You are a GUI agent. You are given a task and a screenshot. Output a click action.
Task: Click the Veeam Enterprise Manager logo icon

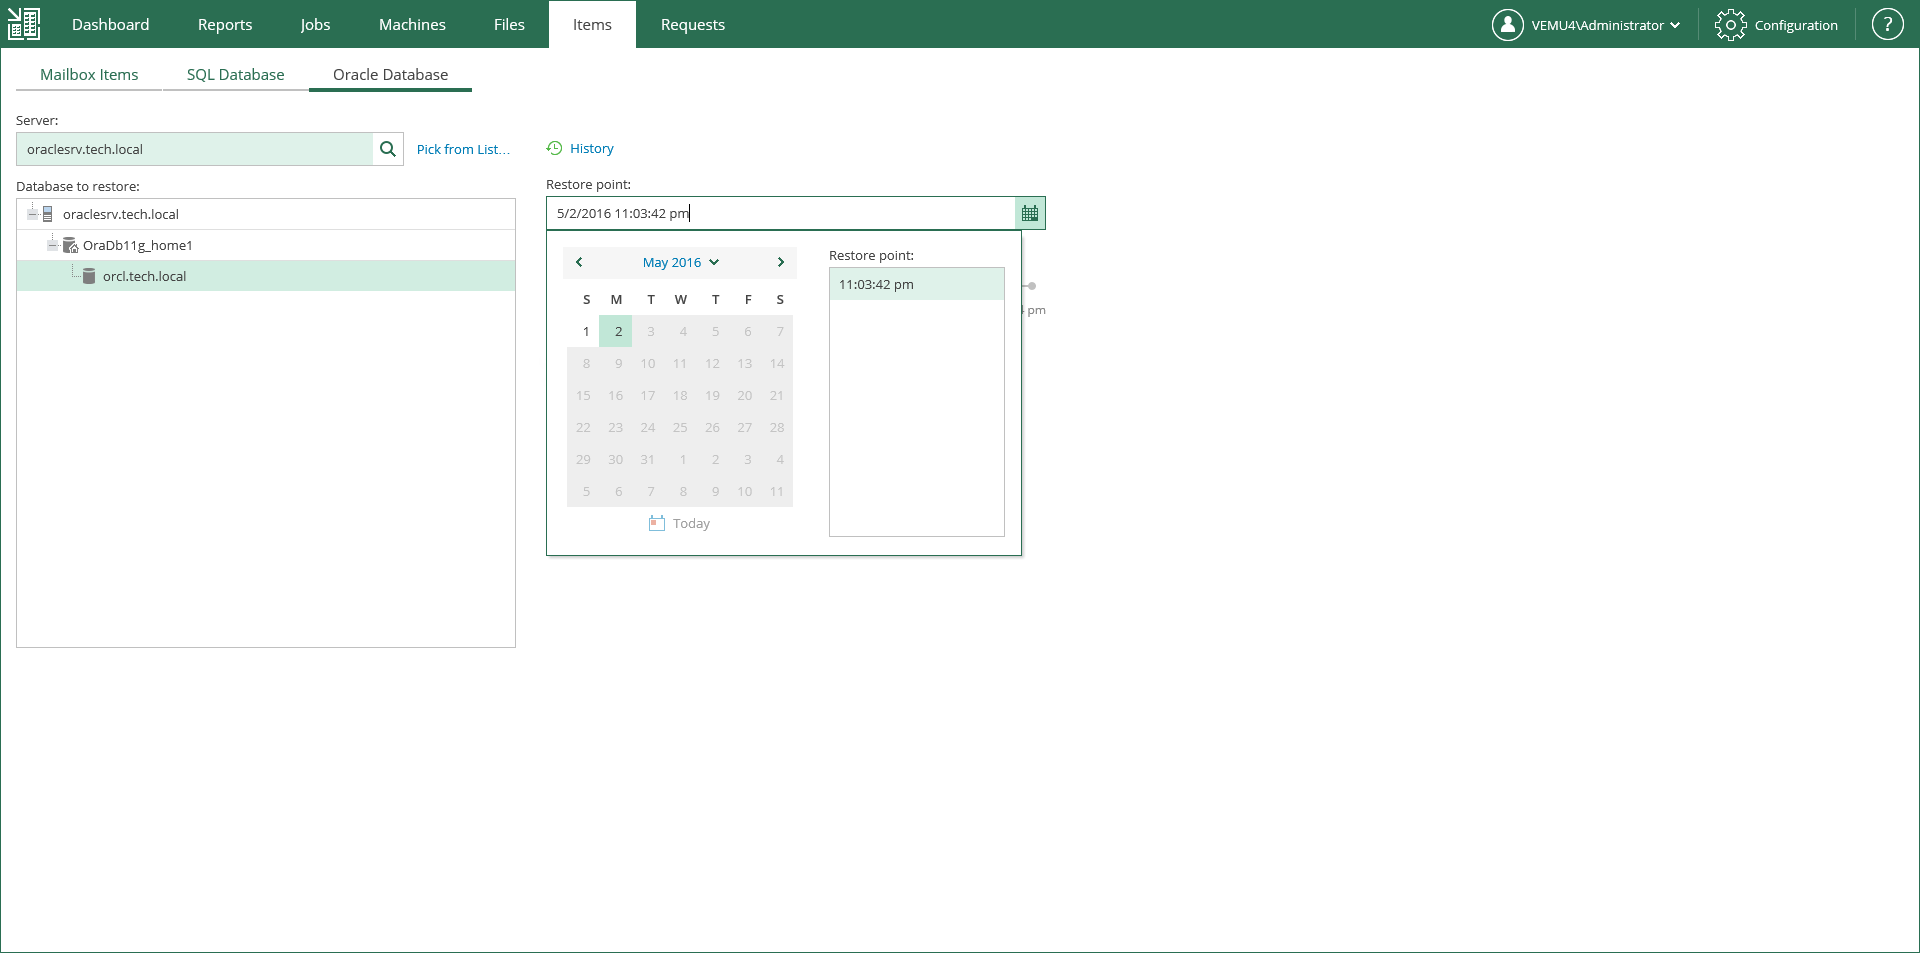24,24
